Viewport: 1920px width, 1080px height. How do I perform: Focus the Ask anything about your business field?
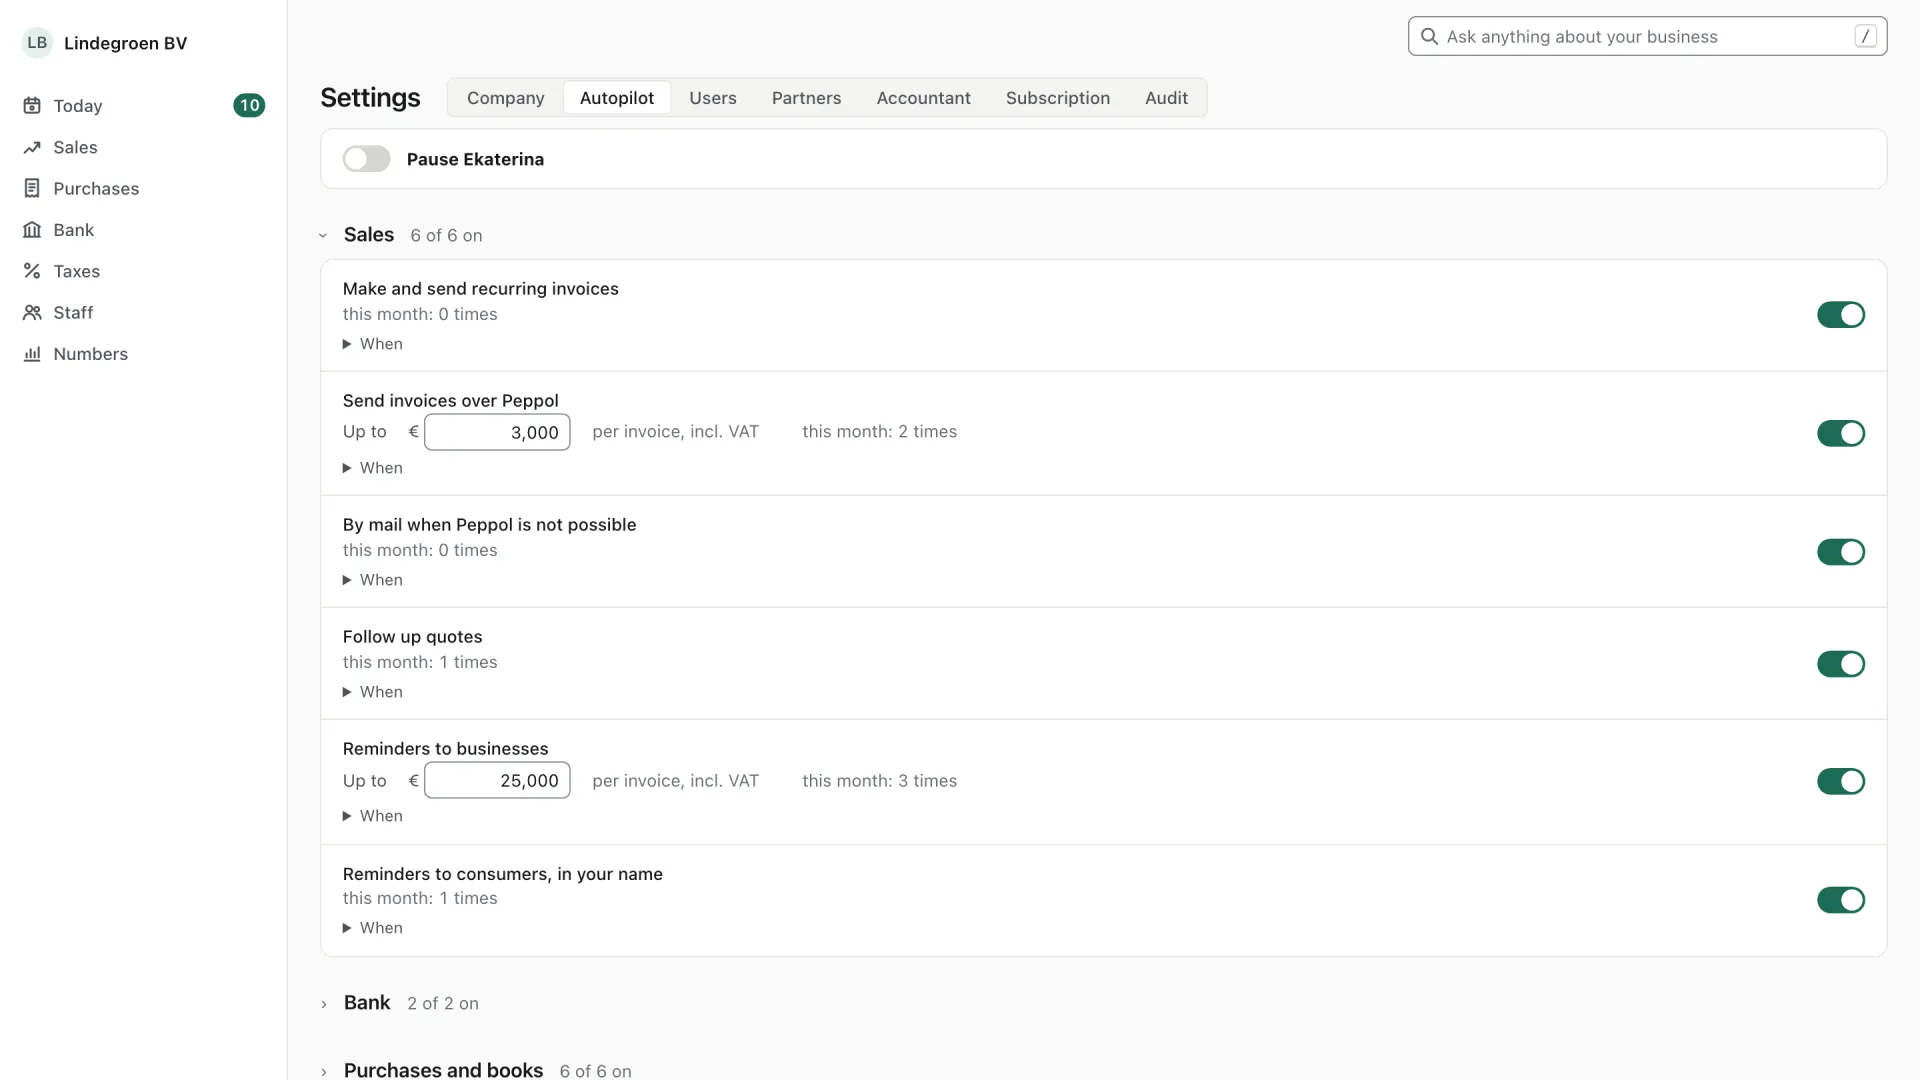[x=1647, y=36]
